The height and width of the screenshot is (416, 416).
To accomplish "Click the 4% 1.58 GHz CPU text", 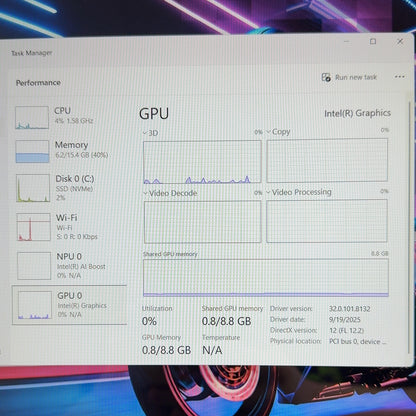I will (x=74, y=121).
